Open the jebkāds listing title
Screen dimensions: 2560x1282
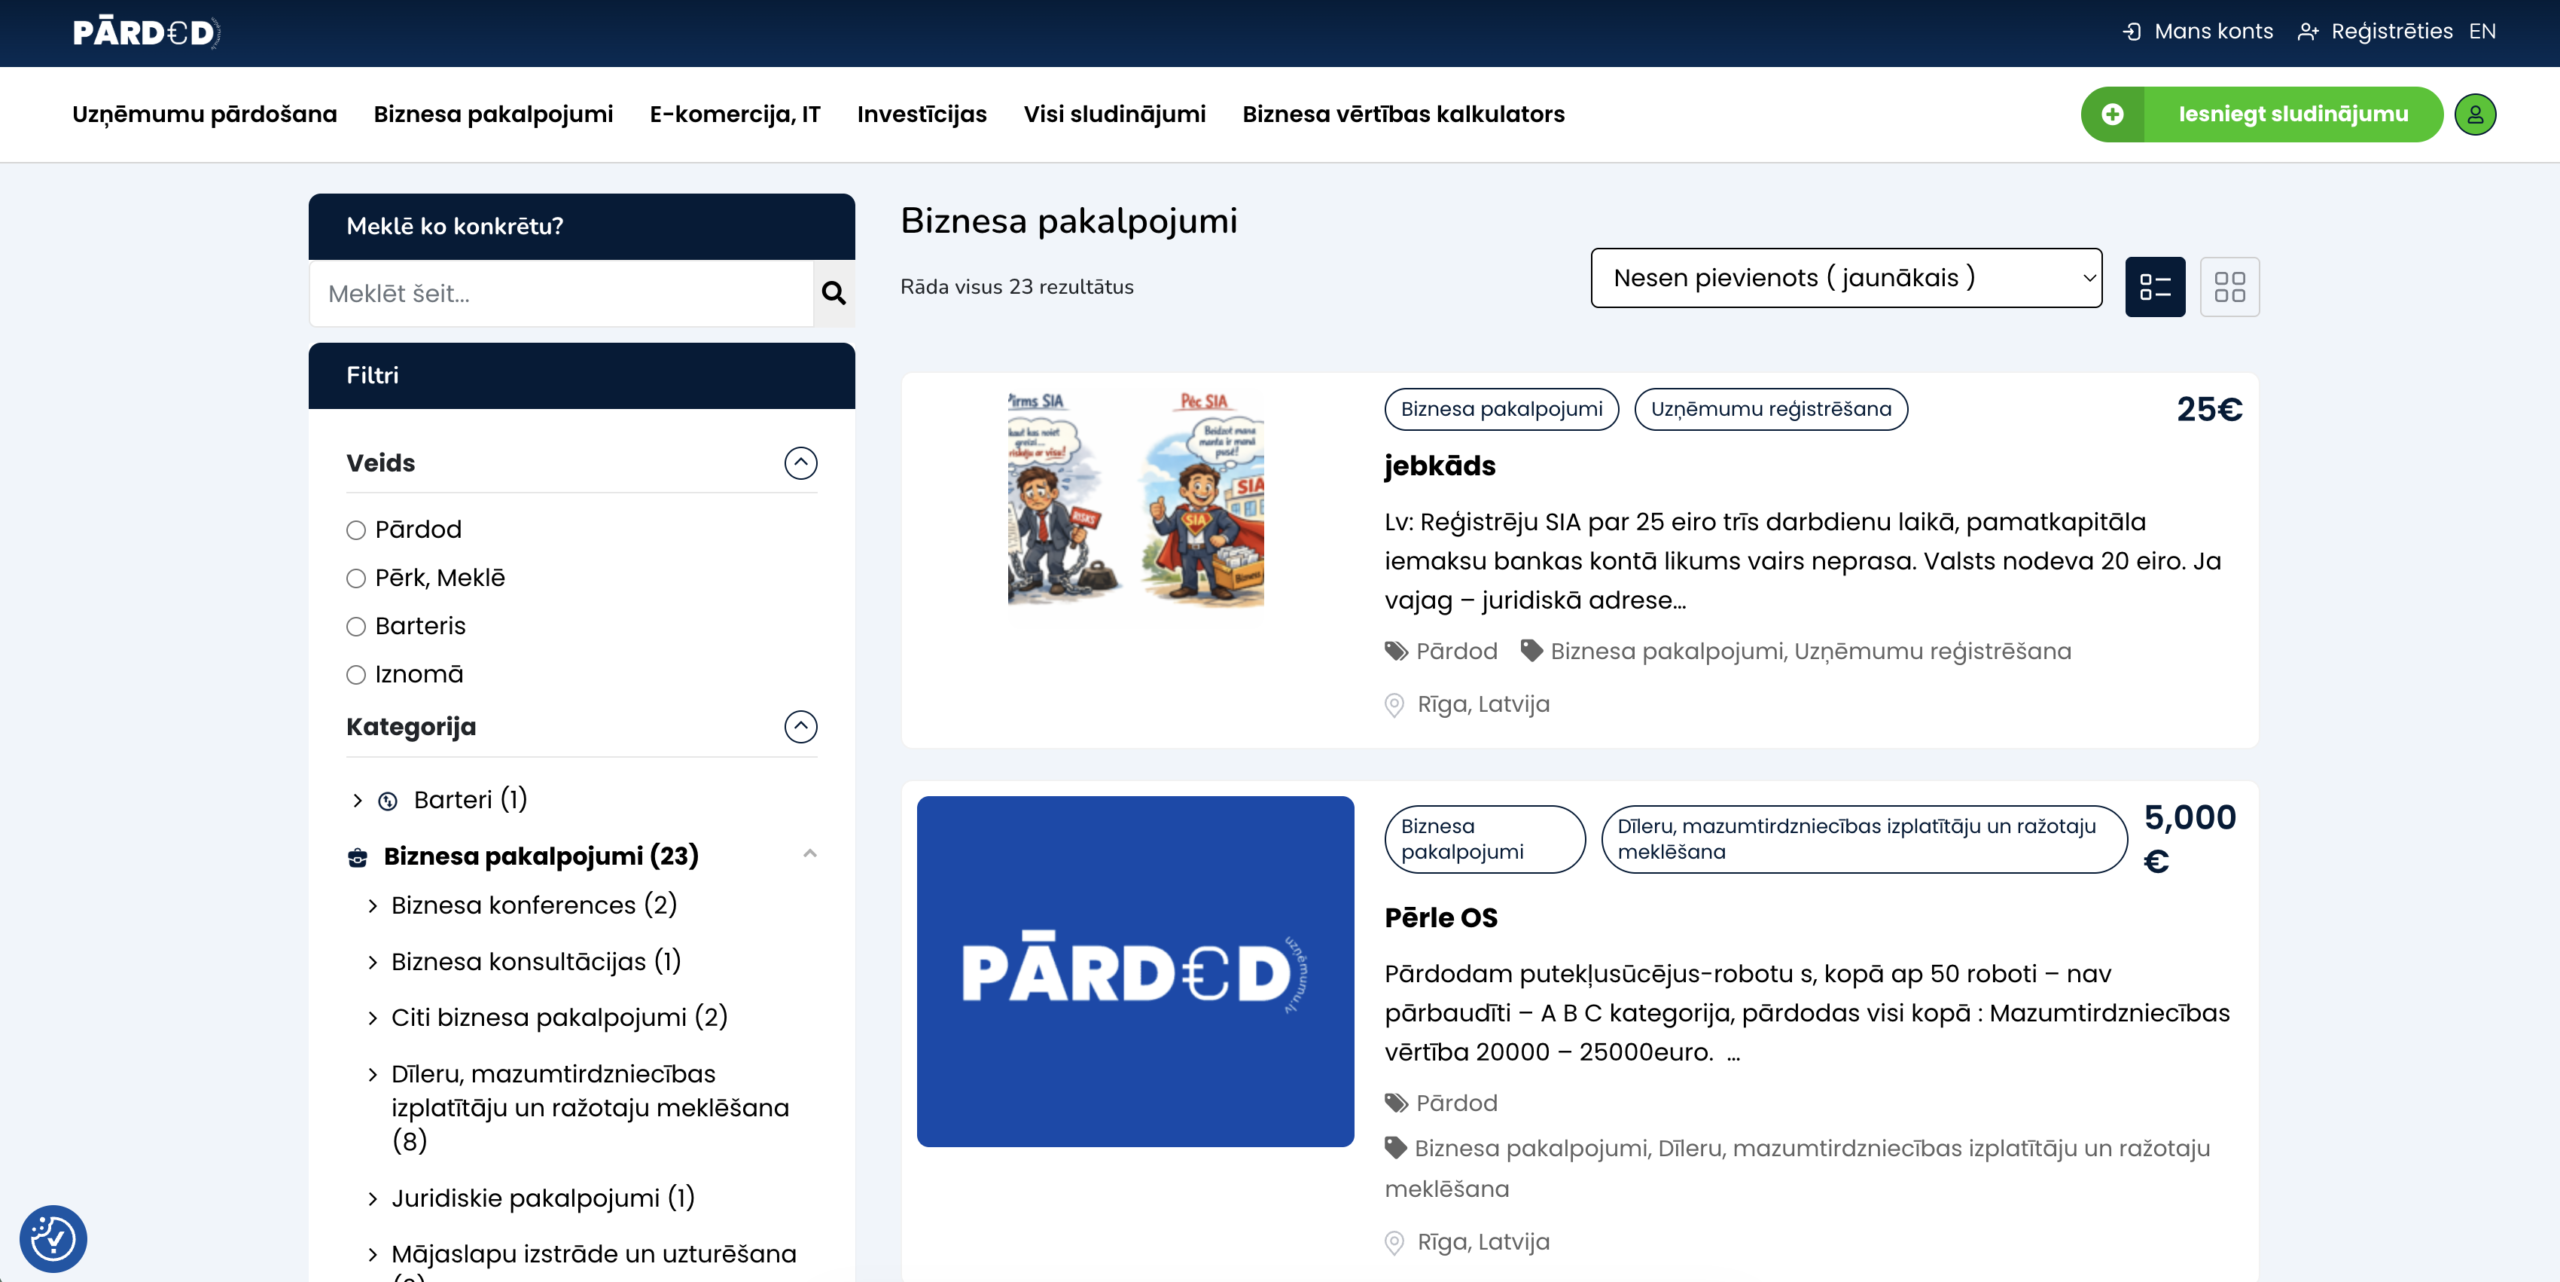pos(1439,466)
